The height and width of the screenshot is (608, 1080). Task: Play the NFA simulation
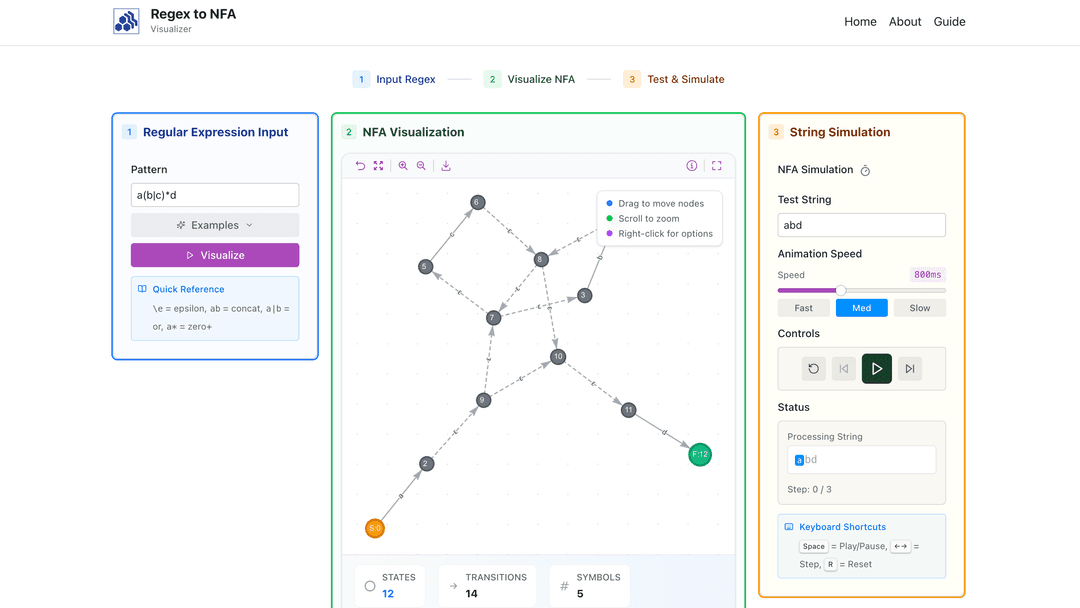[877, 369]
